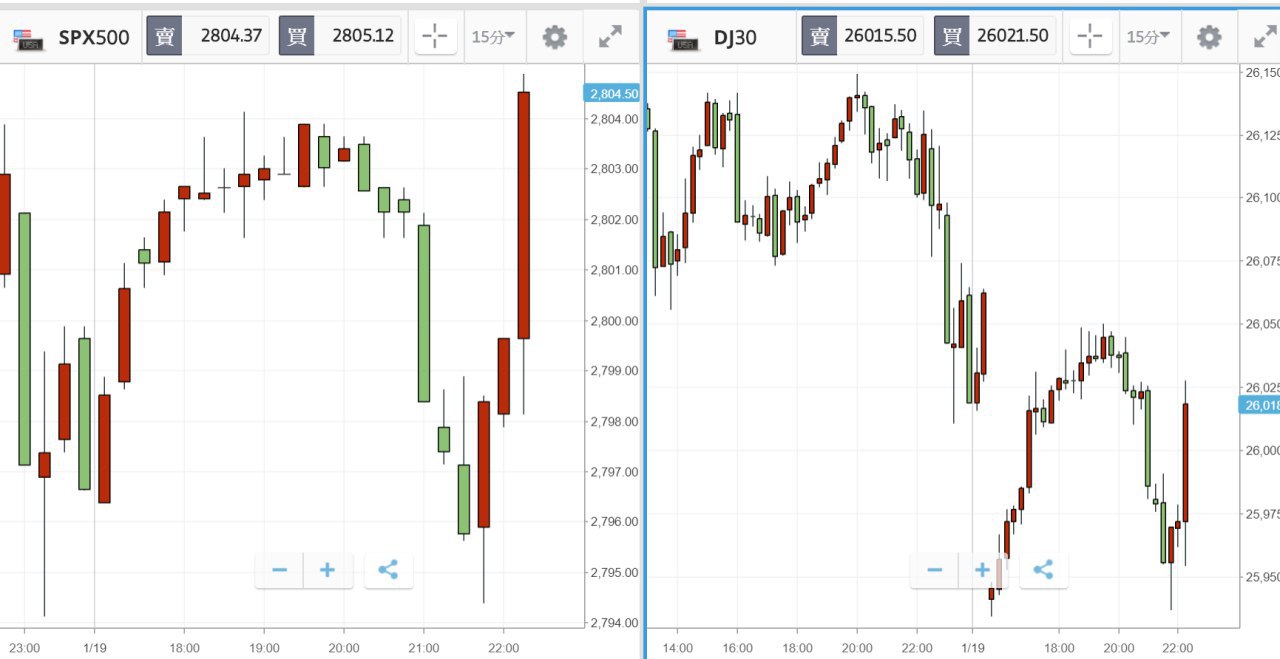Open 15分 timeframe dropdown on SPX500
The image size is (1280, 659).
[493, 37]
